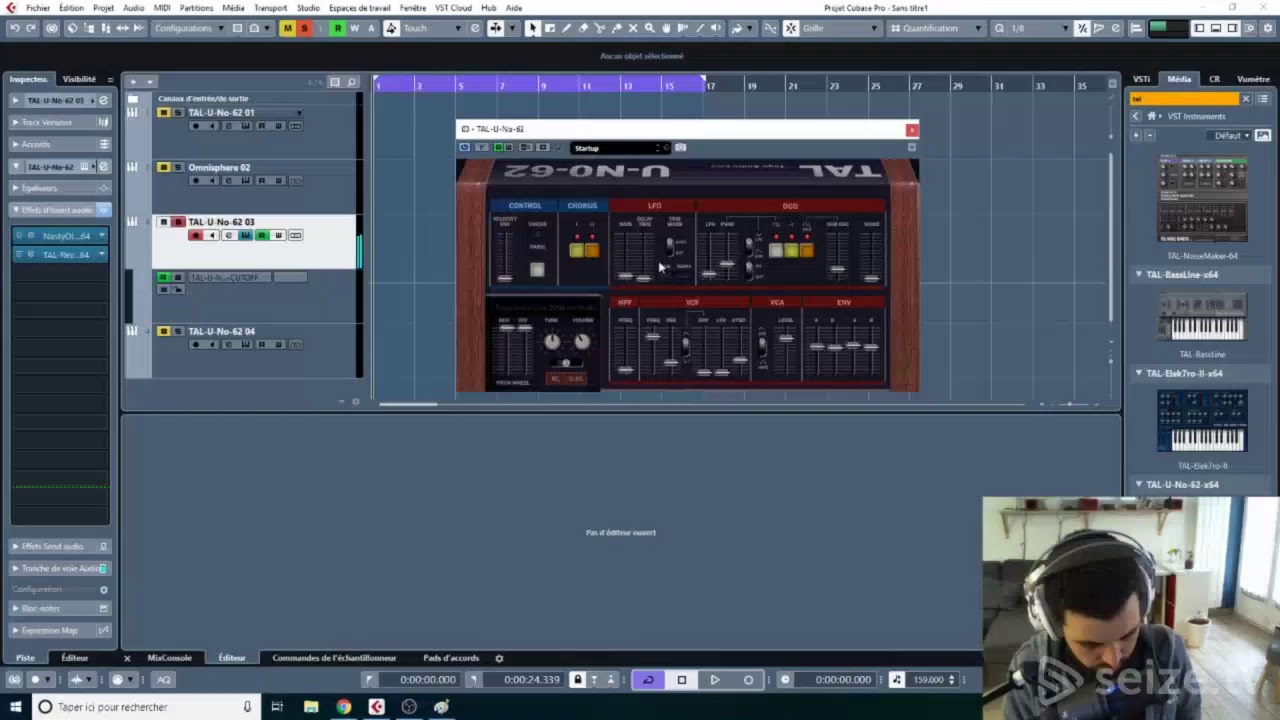
Task: Select the Play speaker tool
Action: tap(716, 28)
